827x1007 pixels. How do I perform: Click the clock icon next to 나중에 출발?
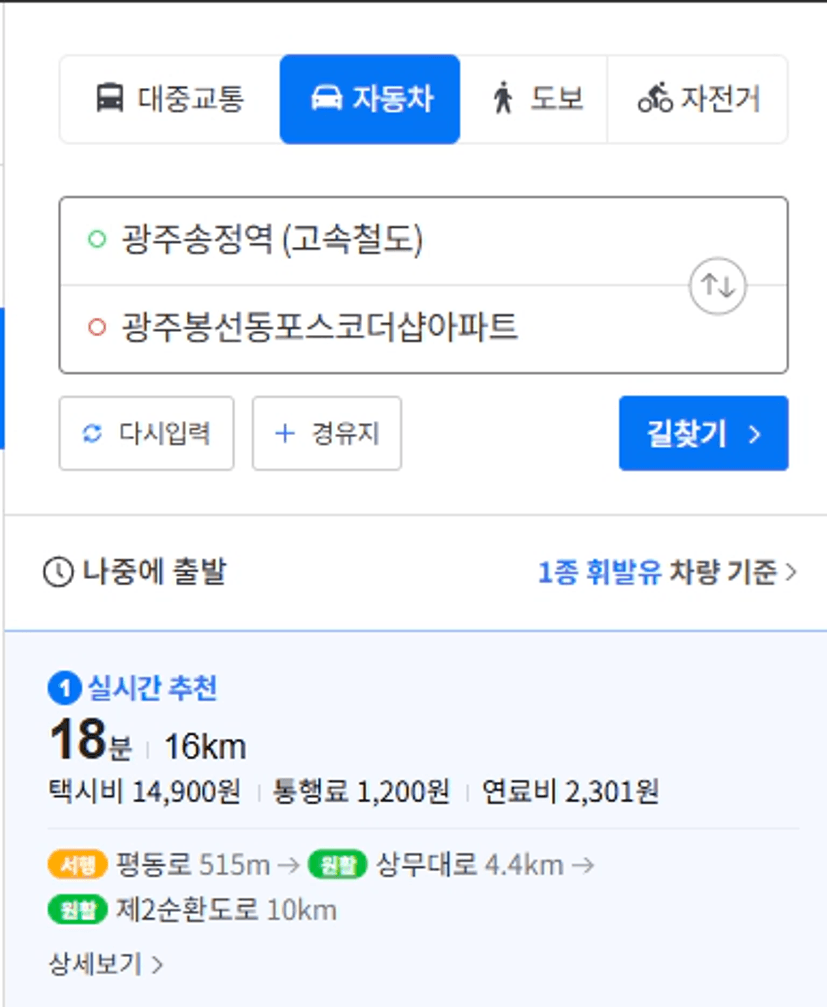coord(58,572)
